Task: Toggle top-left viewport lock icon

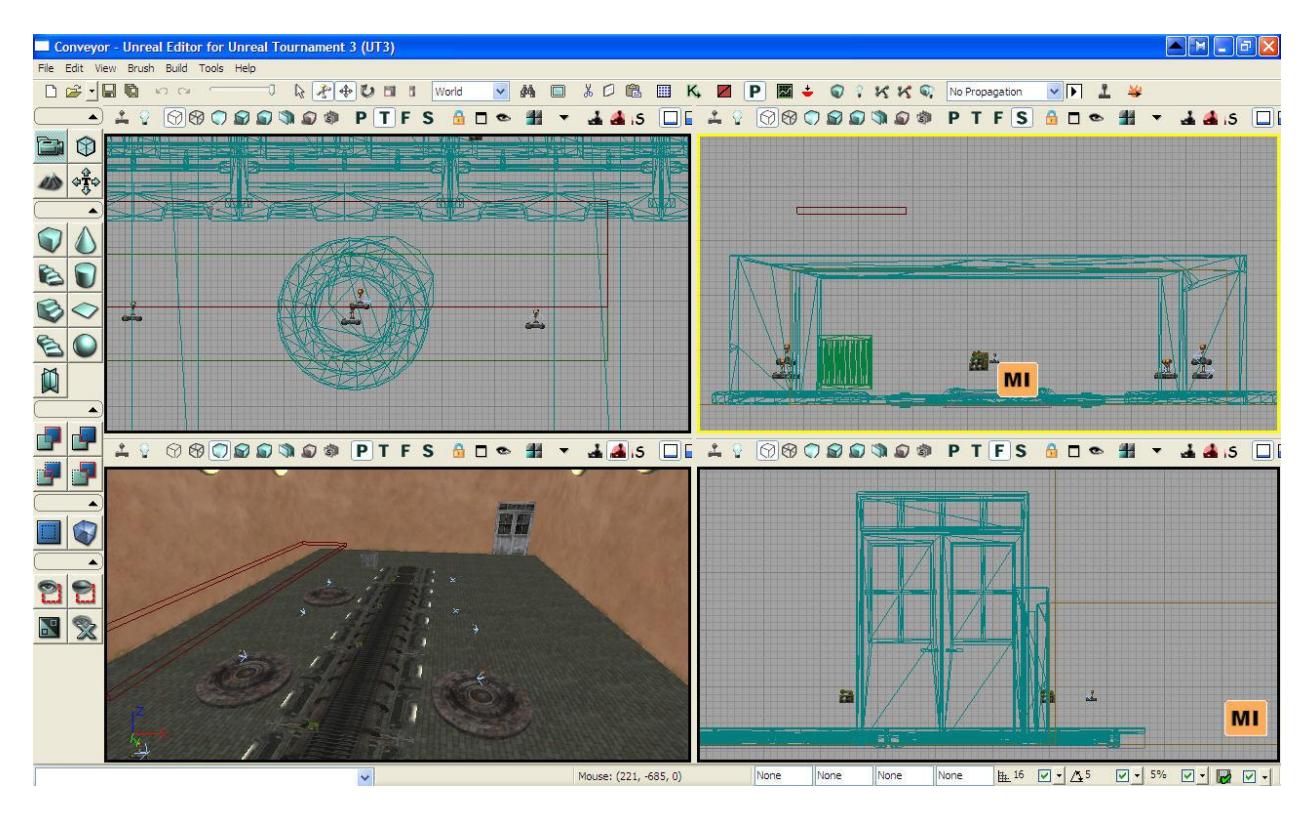Action: click(461, 118)
